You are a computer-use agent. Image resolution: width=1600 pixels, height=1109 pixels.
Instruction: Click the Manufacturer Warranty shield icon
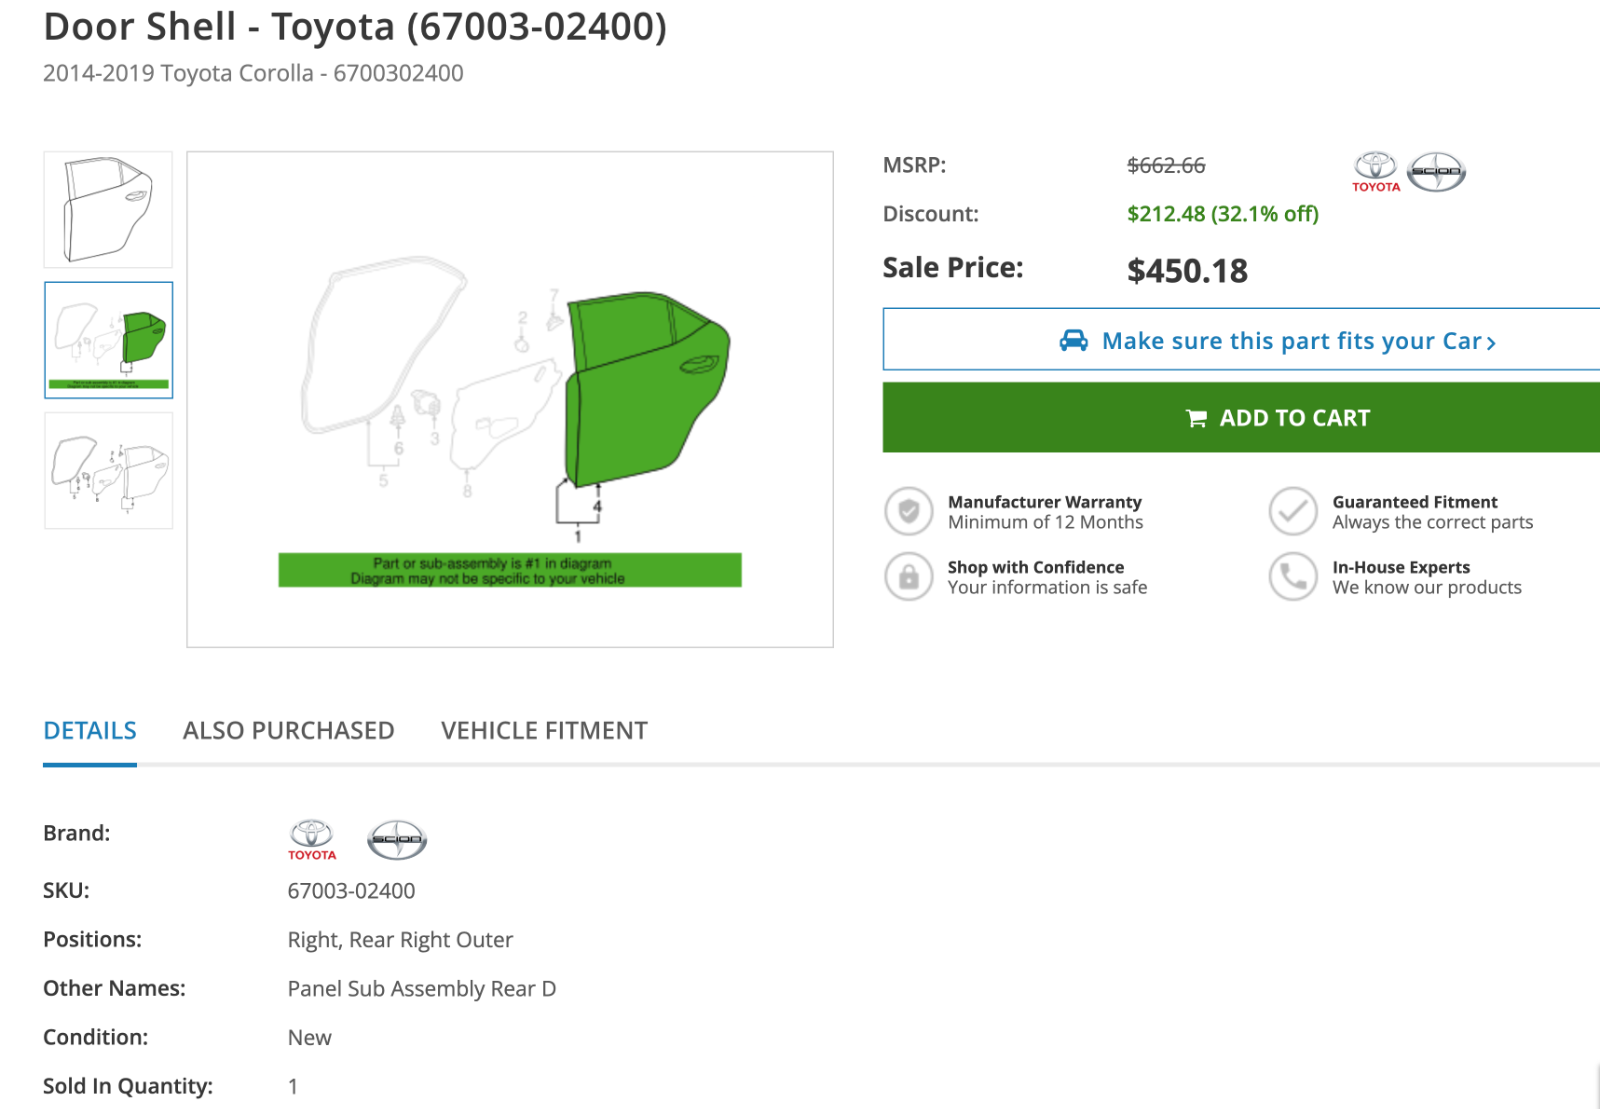coord(908,511)
